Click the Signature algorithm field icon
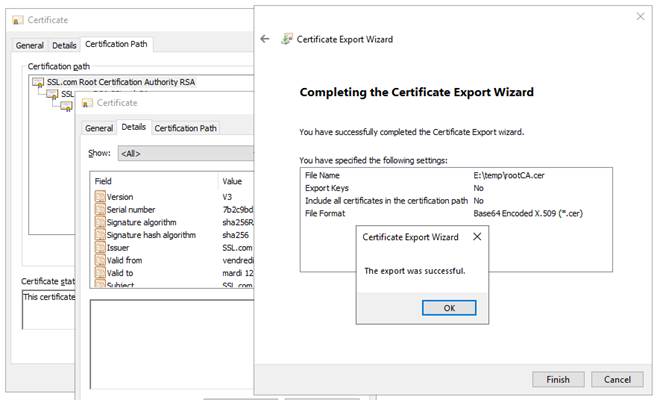This screenshot has height=400, width=657. point(99,222)
